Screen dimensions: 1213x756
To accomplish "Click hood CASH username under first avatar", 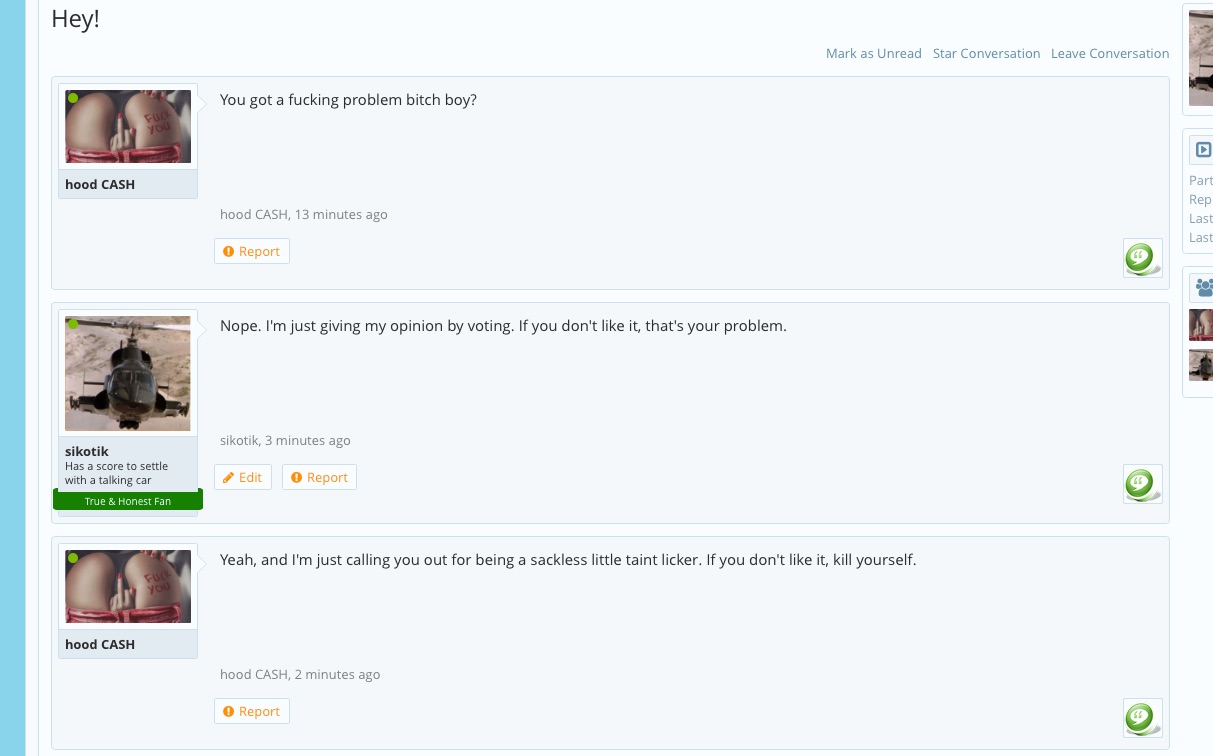I will point(100,184).
